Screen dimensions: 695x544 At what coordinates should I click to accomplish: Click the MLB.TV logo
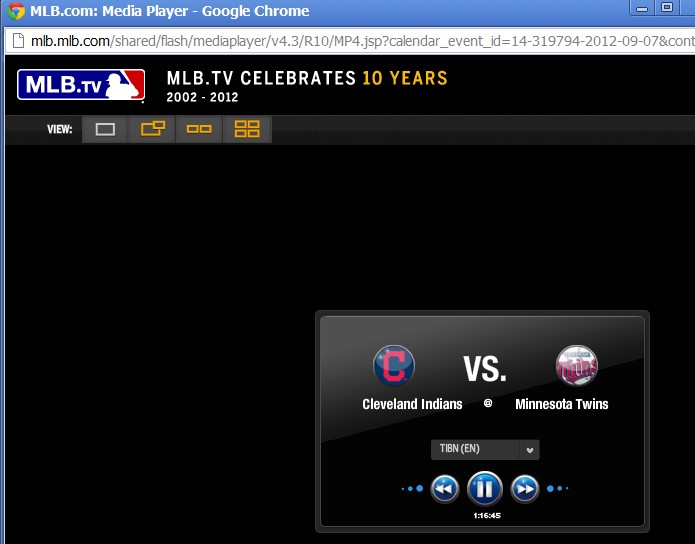tap(81, 84)
